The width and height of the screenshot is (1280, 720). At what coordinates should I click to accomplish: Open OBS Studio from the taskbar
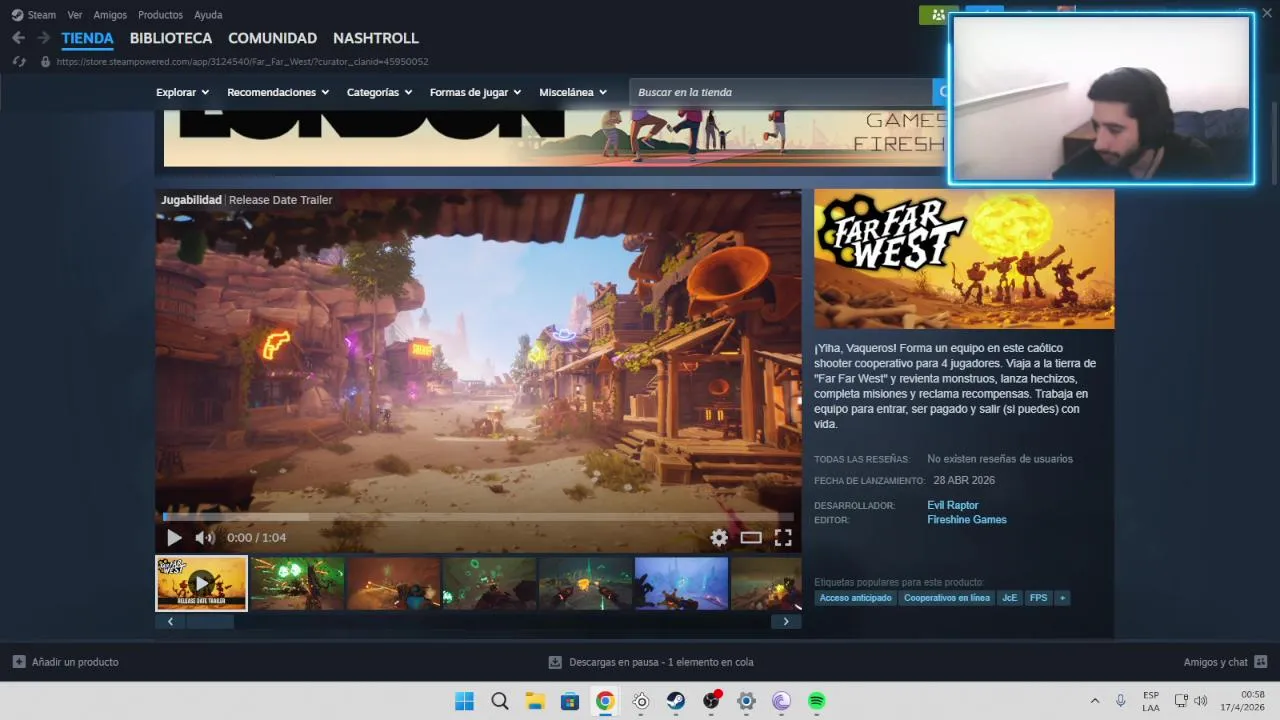(x=711, y=701)
